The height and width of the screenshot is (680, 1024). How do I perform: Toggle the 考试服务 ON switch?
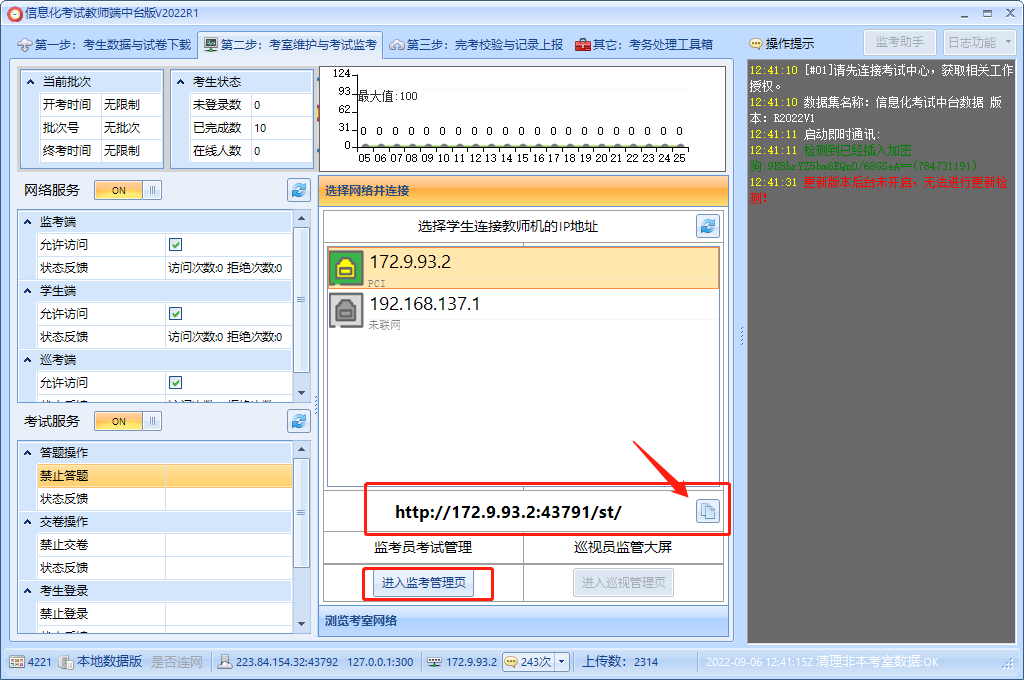click(127, 421)
